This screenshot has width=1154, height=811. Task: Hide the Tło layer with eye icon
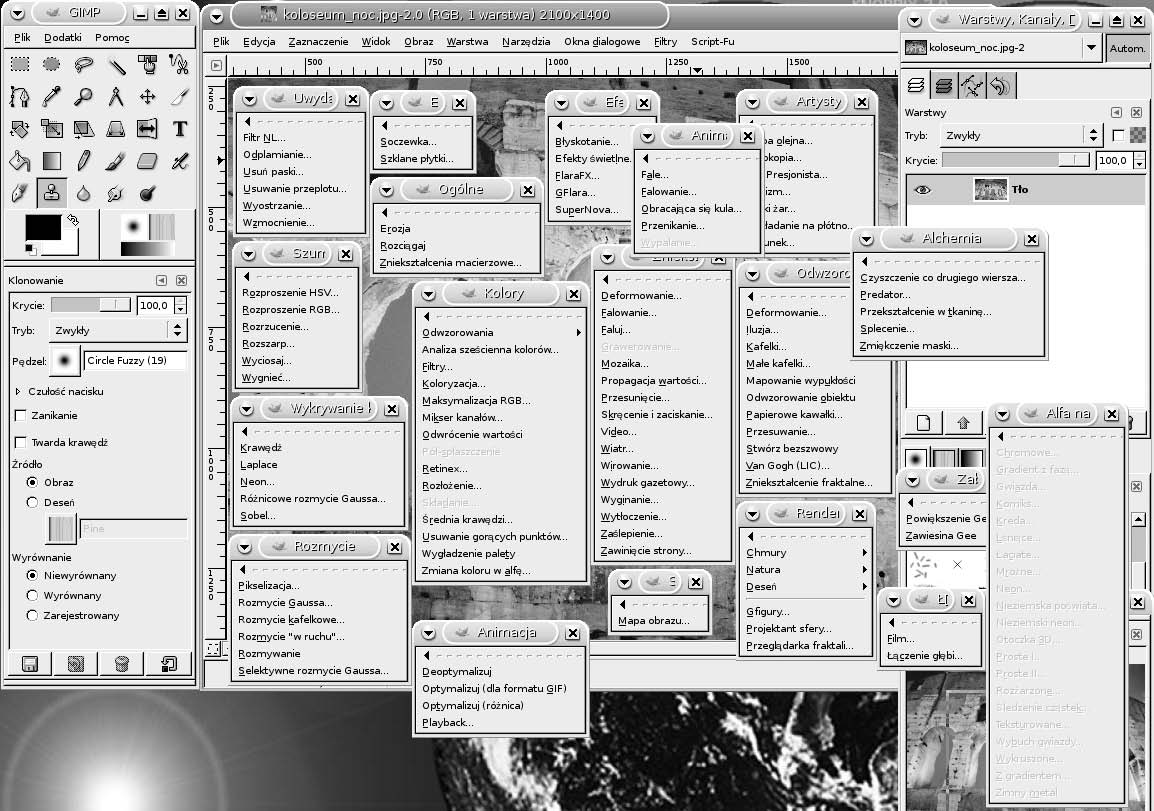922,190
